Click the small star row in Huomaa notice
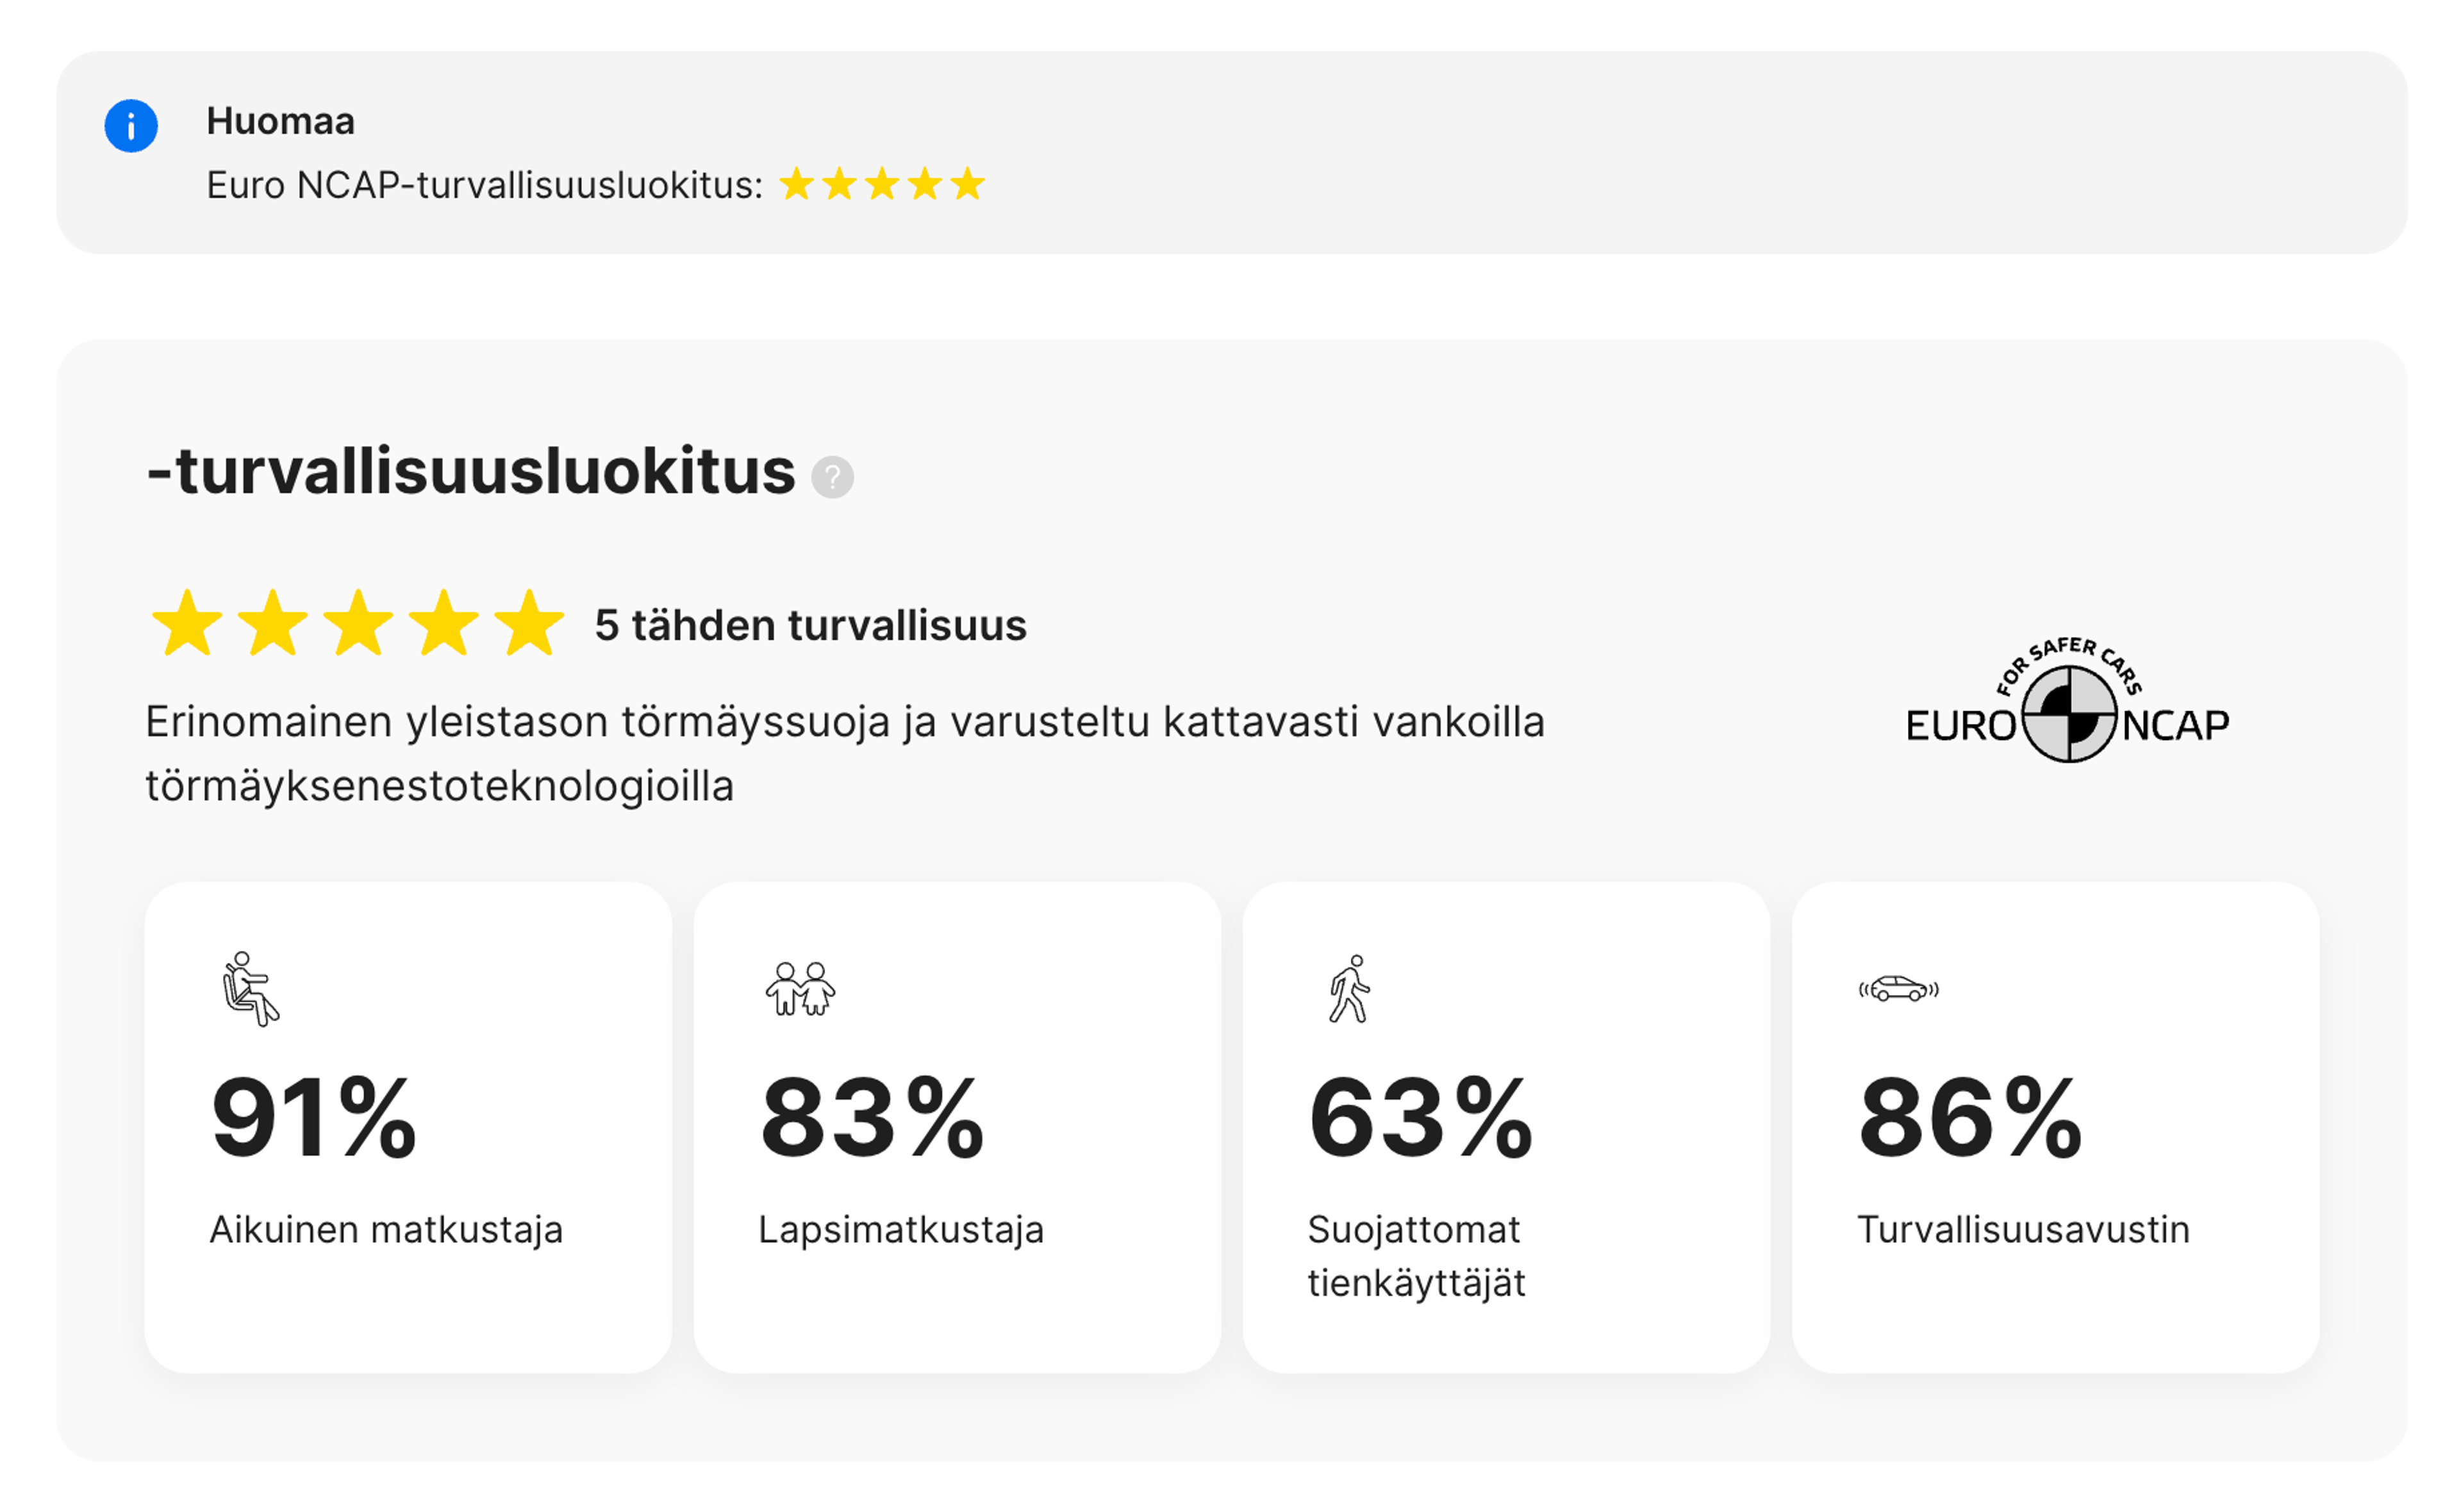 click(882, 185)
